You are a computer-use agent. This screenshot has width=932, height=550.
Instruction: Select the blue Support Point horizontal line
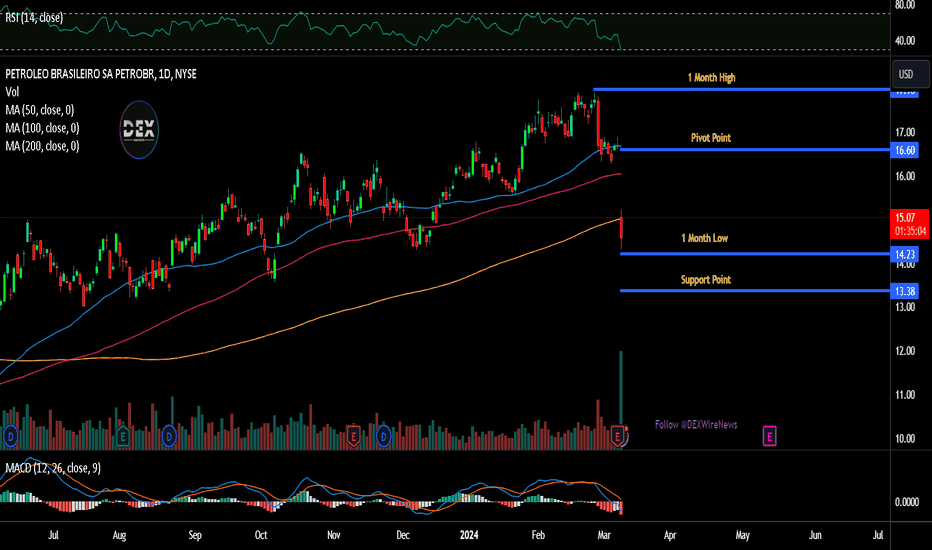[x=755, y=291]
